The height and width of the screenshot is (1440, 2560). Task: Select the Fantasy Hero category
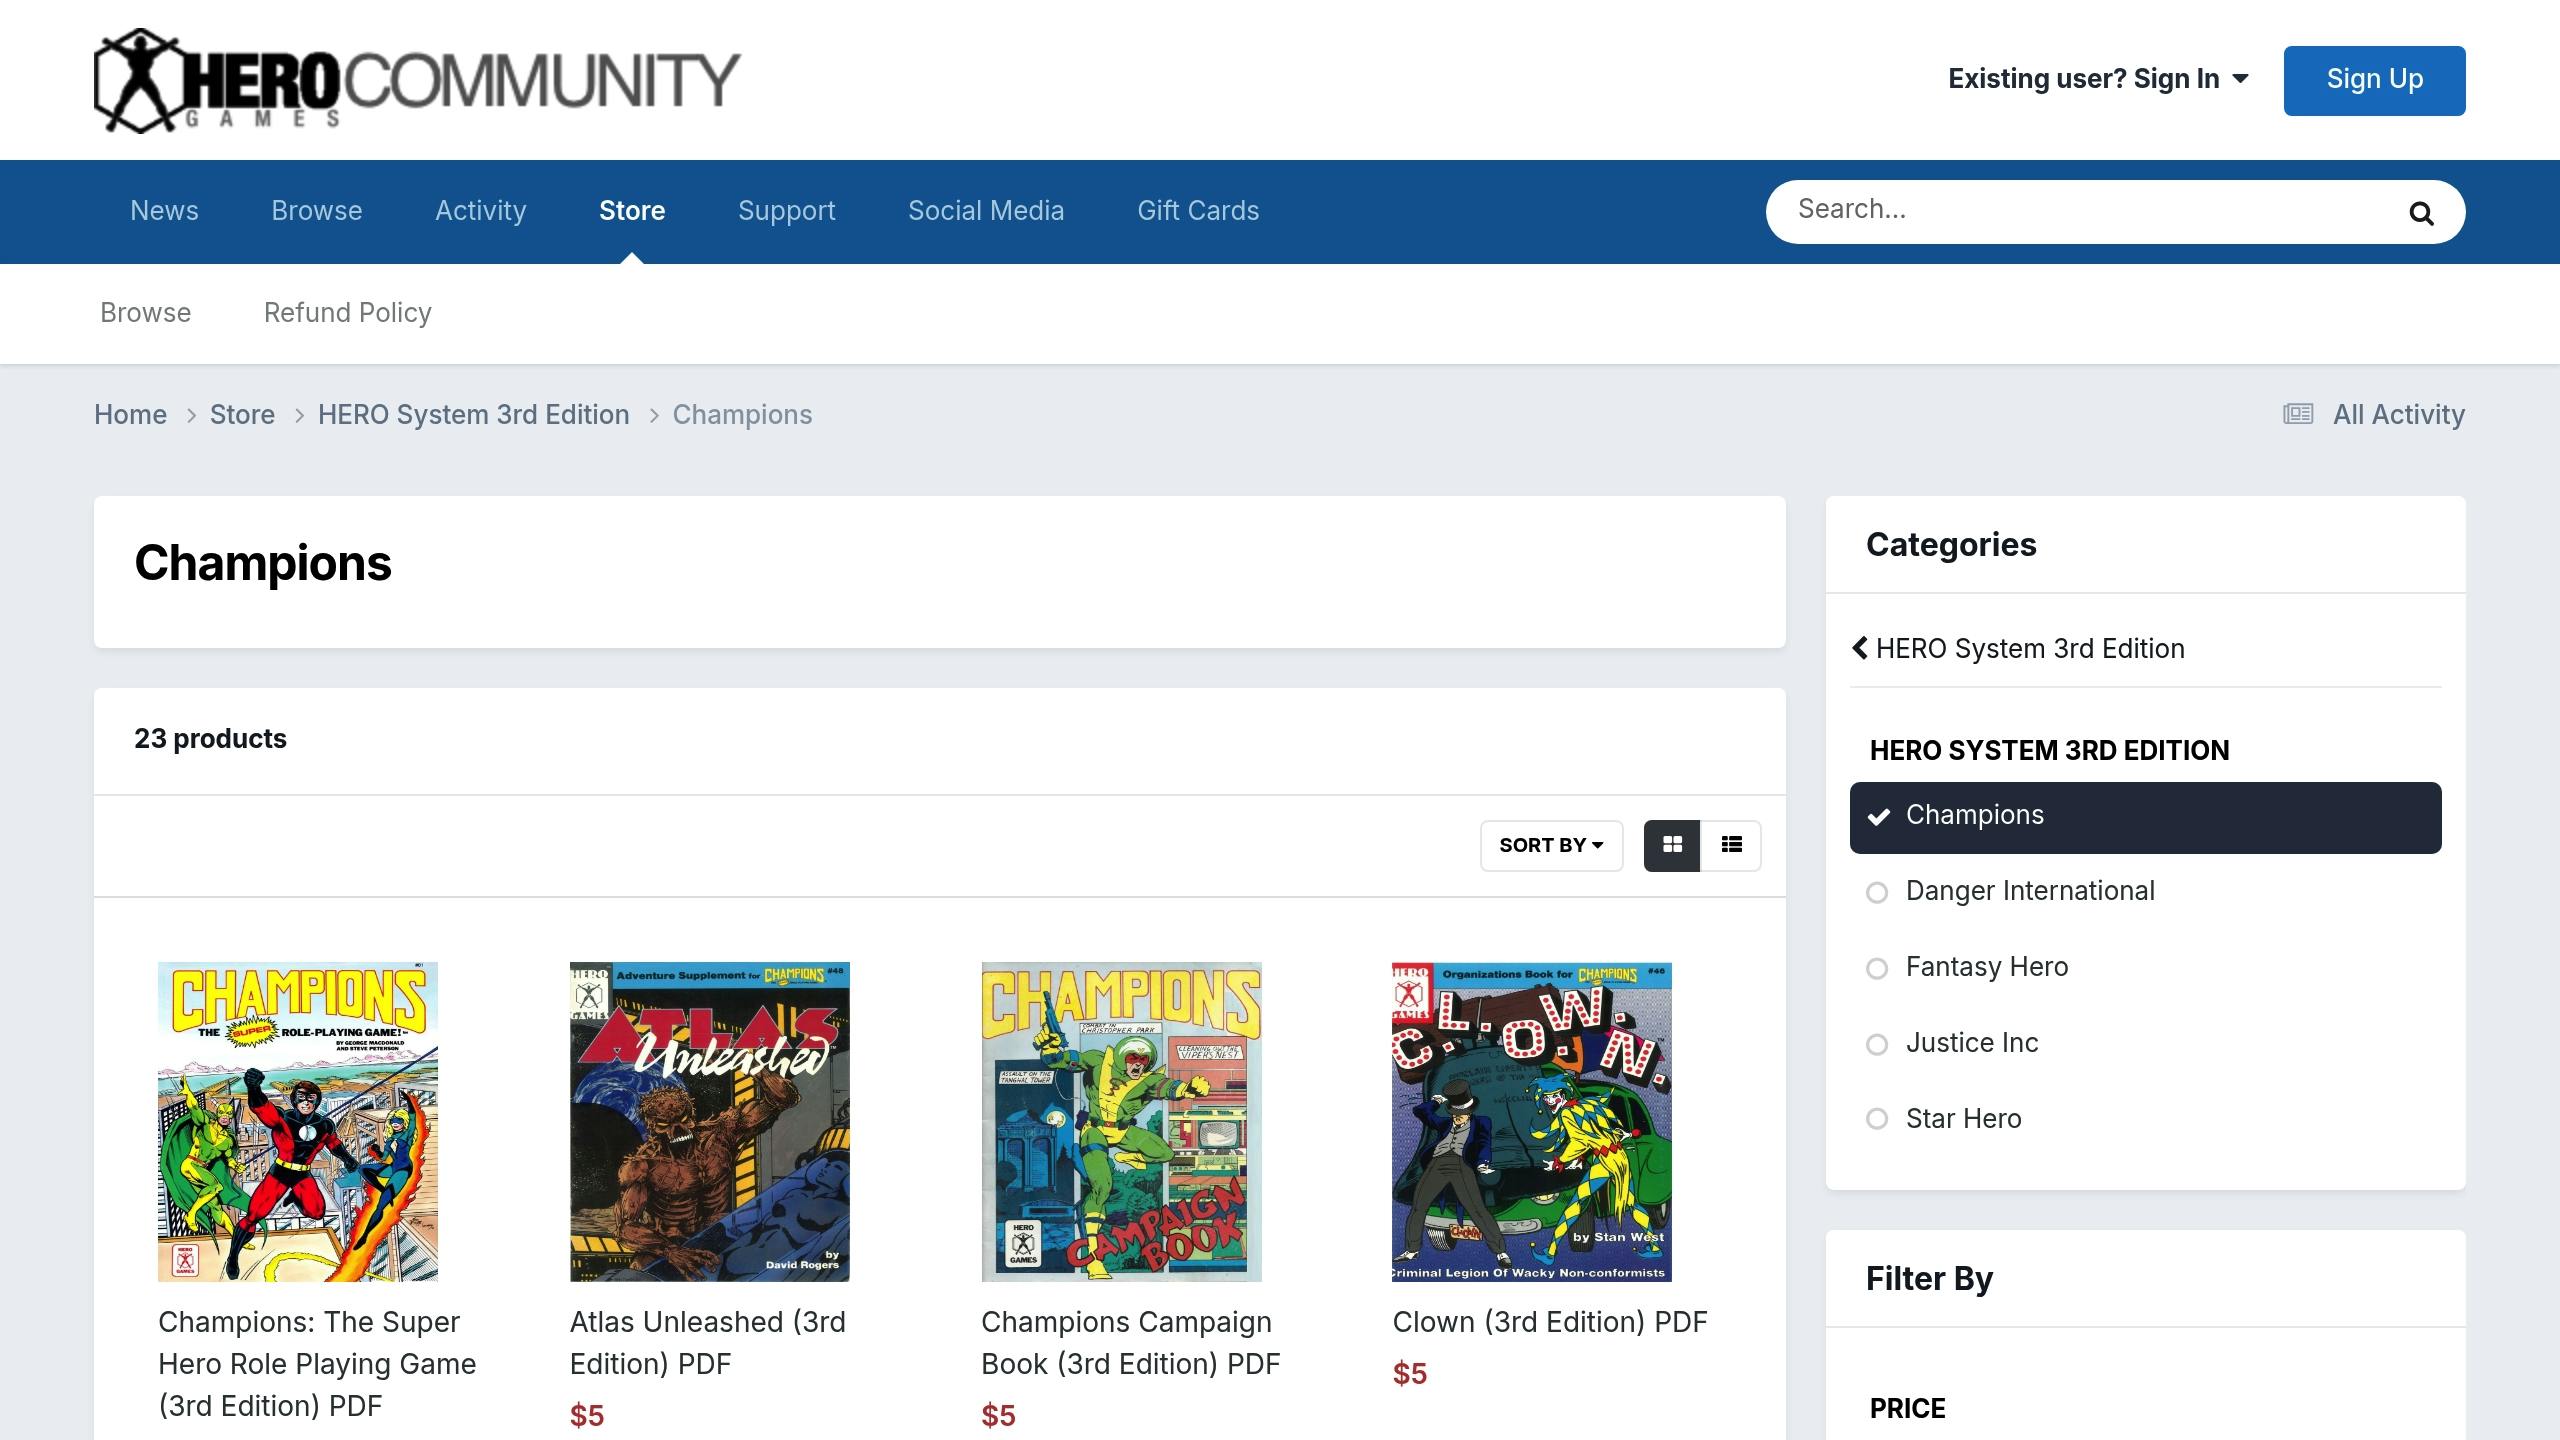pyautogui.click(x=2145, y=967)
